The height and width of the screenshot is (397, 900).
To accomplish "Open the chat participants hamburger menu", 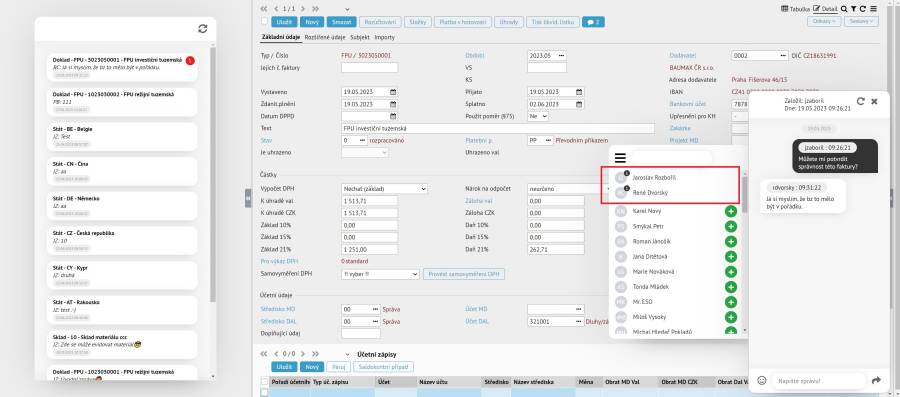I will click(x=620, y=158).
